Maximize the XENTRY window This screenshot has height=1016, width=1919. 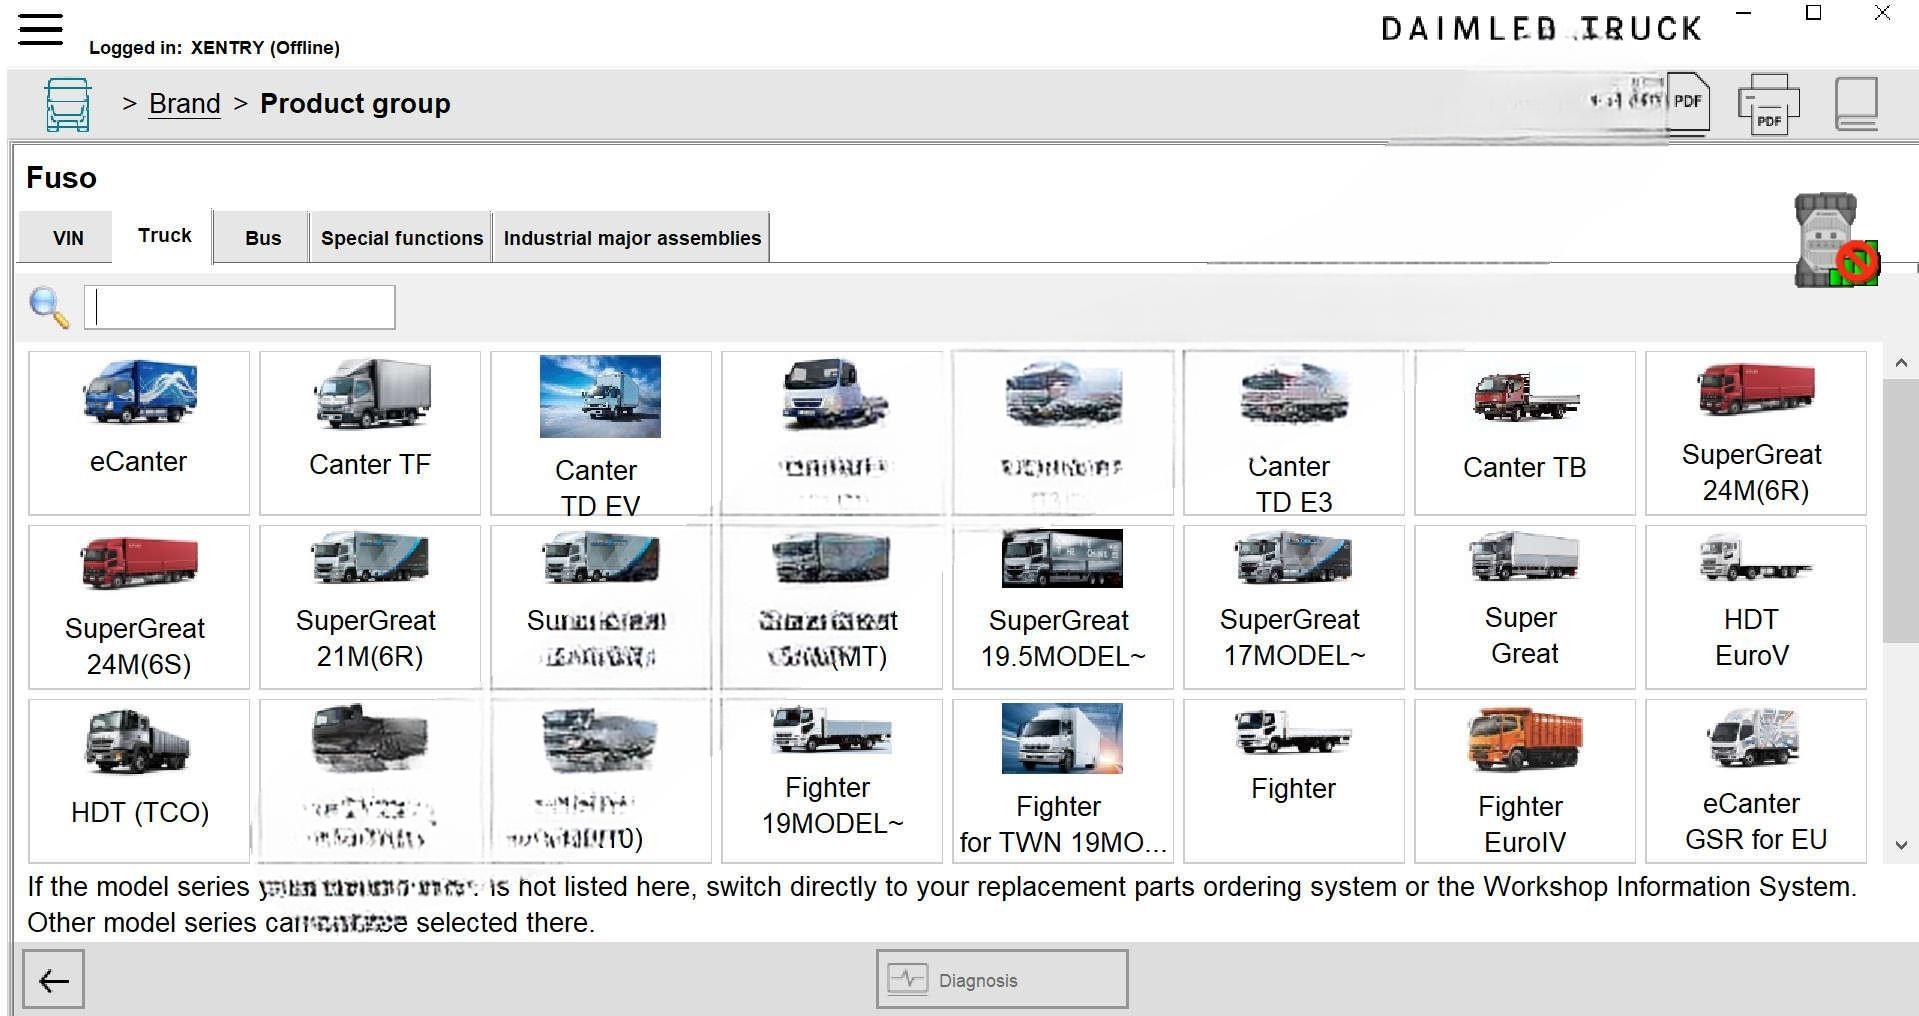1813,13
